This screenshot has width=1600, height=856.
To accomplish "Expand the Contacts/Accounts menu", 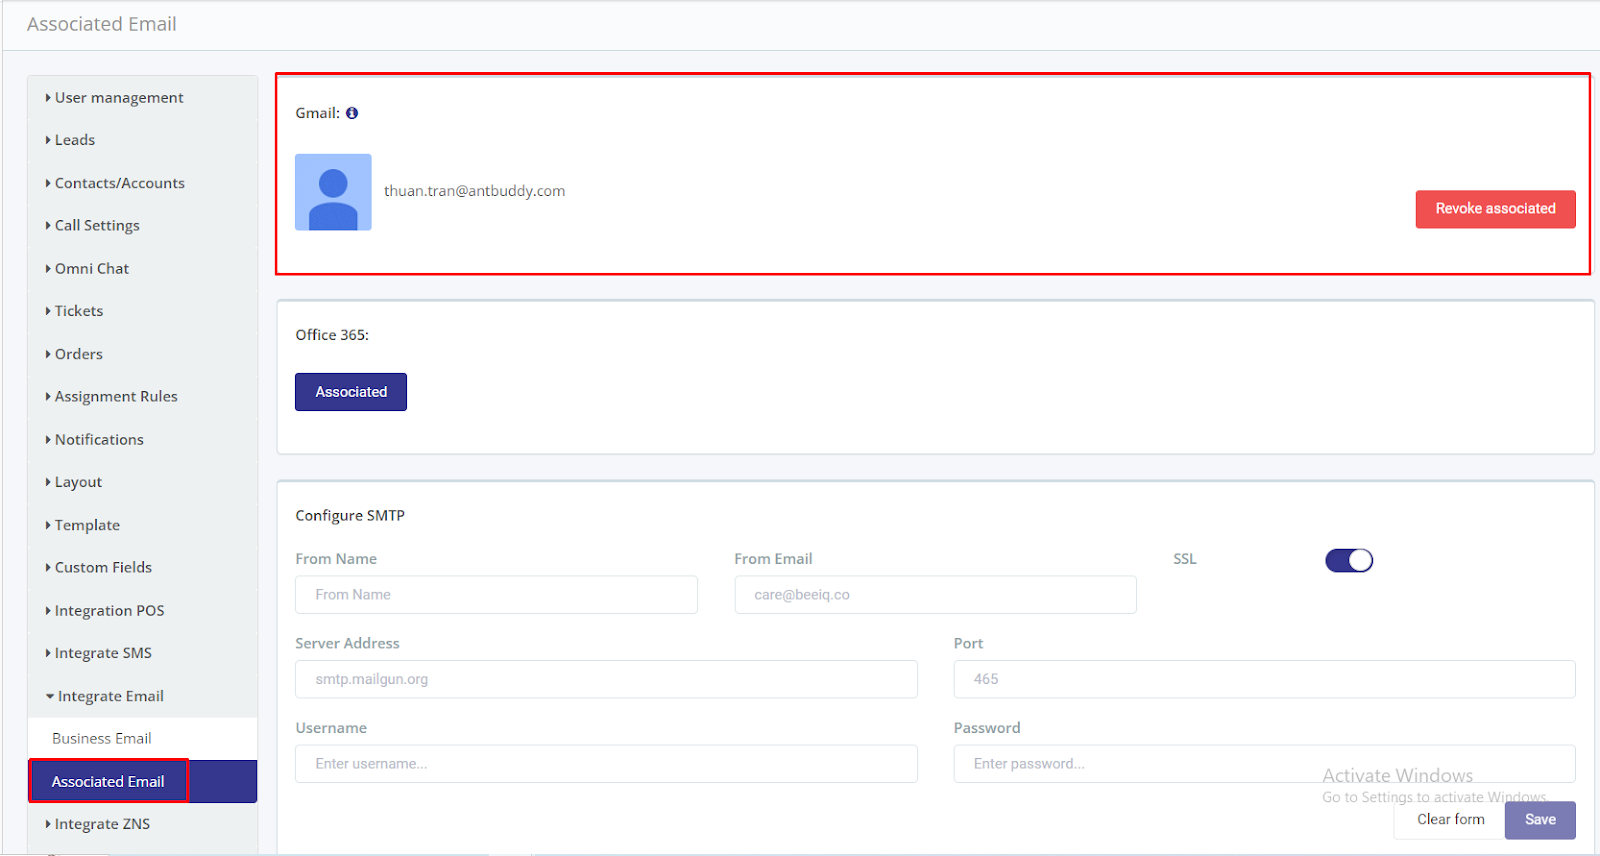I will tap(142, 183).
